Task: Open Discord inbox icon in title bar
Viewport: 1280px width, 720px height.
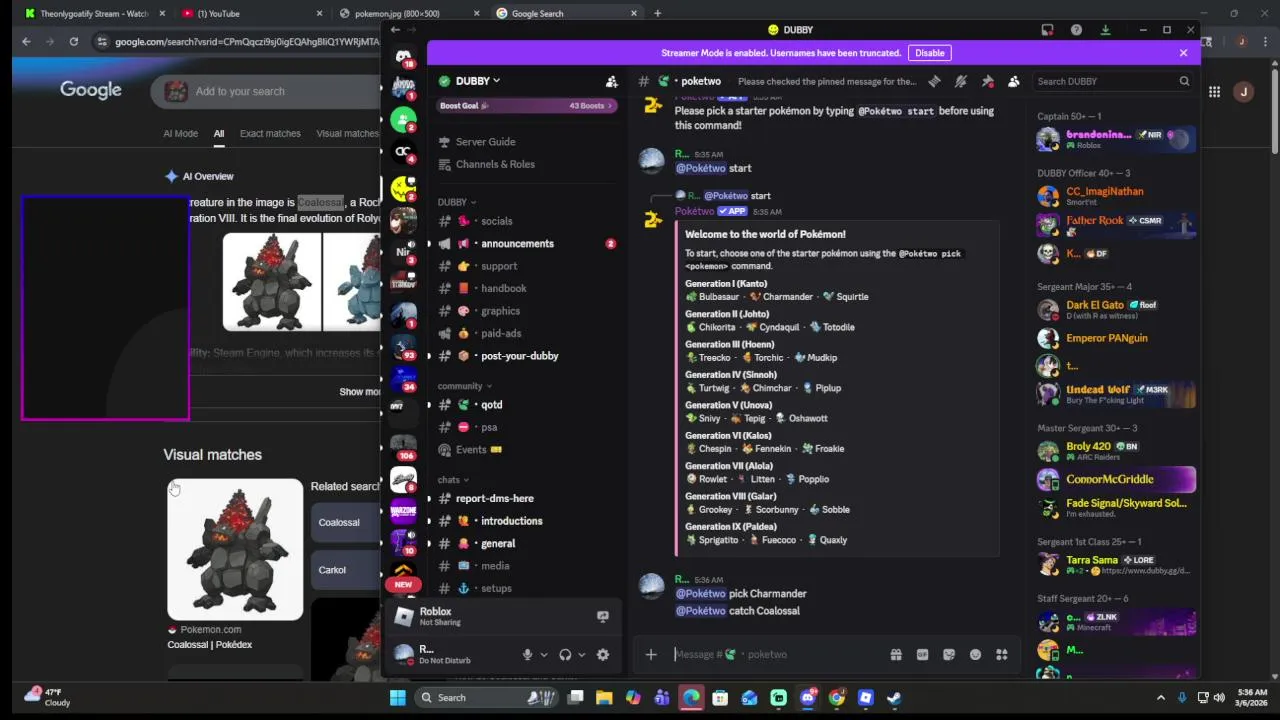Action: 1047,30
